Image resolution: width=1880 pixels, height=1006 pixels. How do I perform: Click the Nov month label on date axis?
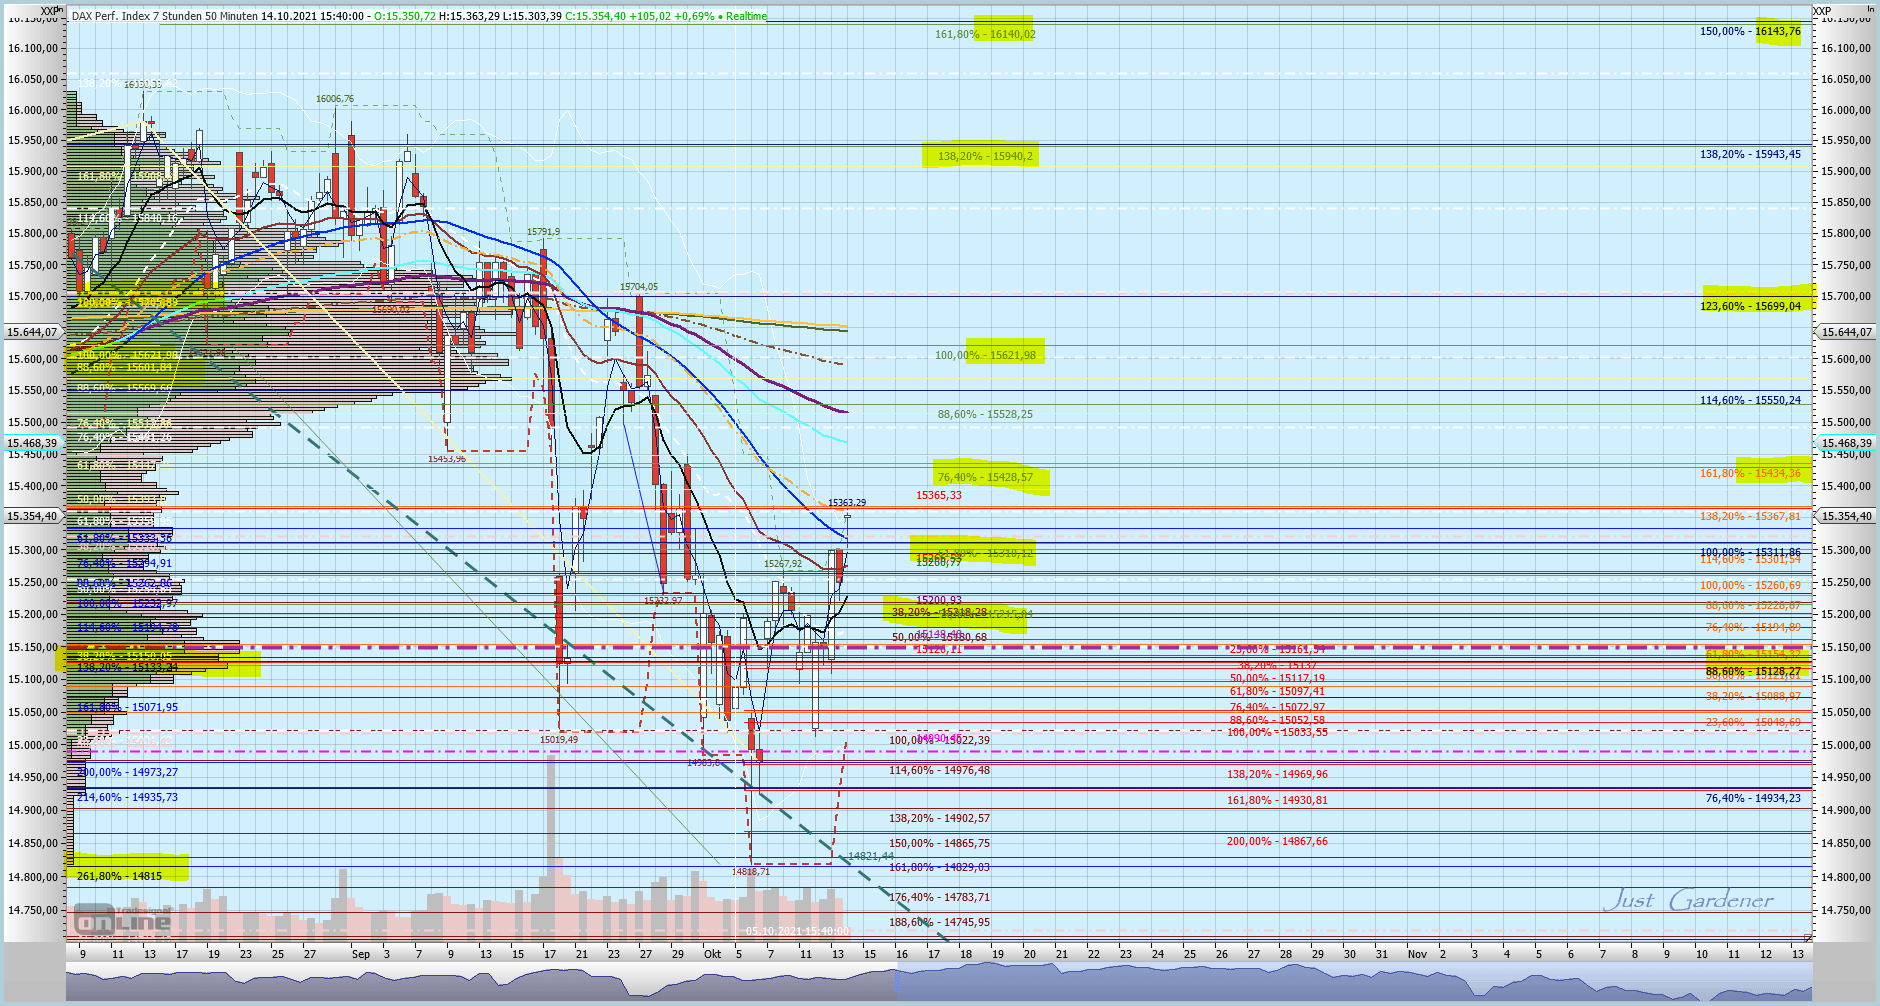click(x=1417, y=954)
